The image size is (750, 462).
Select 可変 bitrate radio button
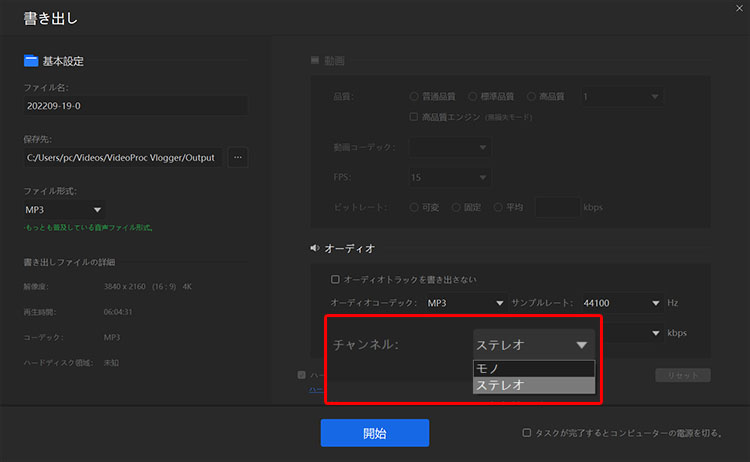tap(414, 207)
